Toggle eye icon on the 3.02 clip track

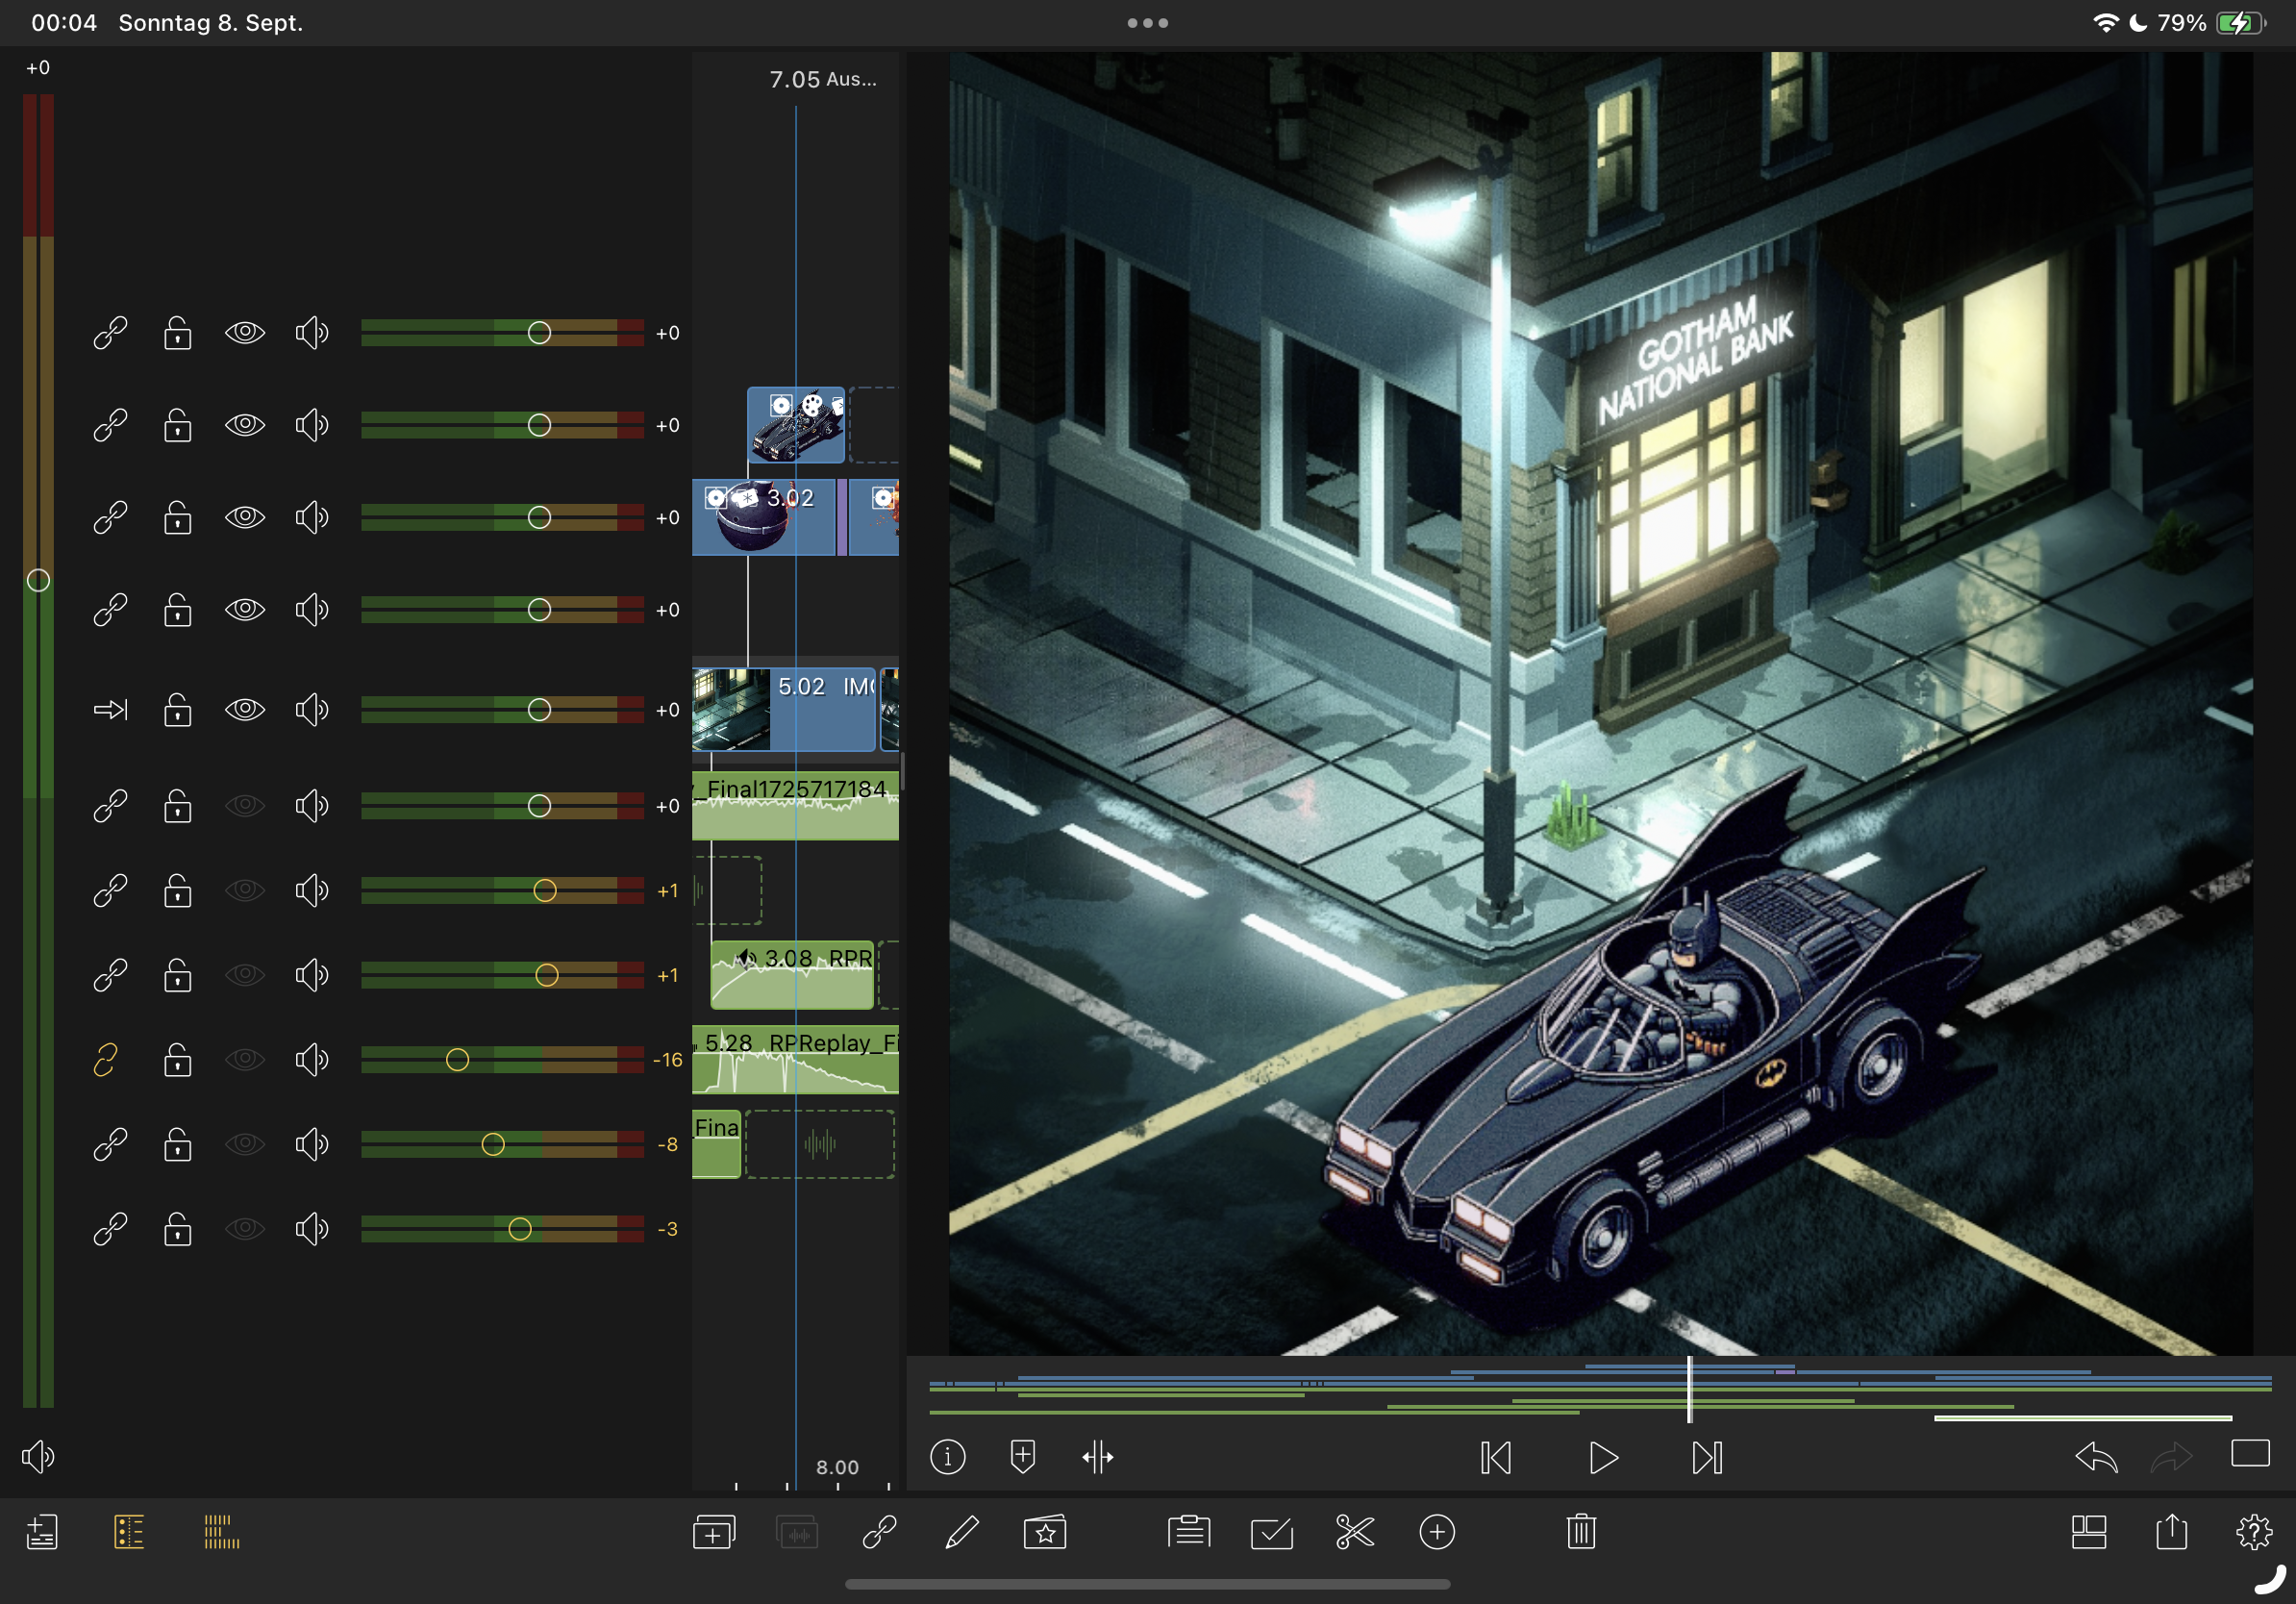[245, 517]
